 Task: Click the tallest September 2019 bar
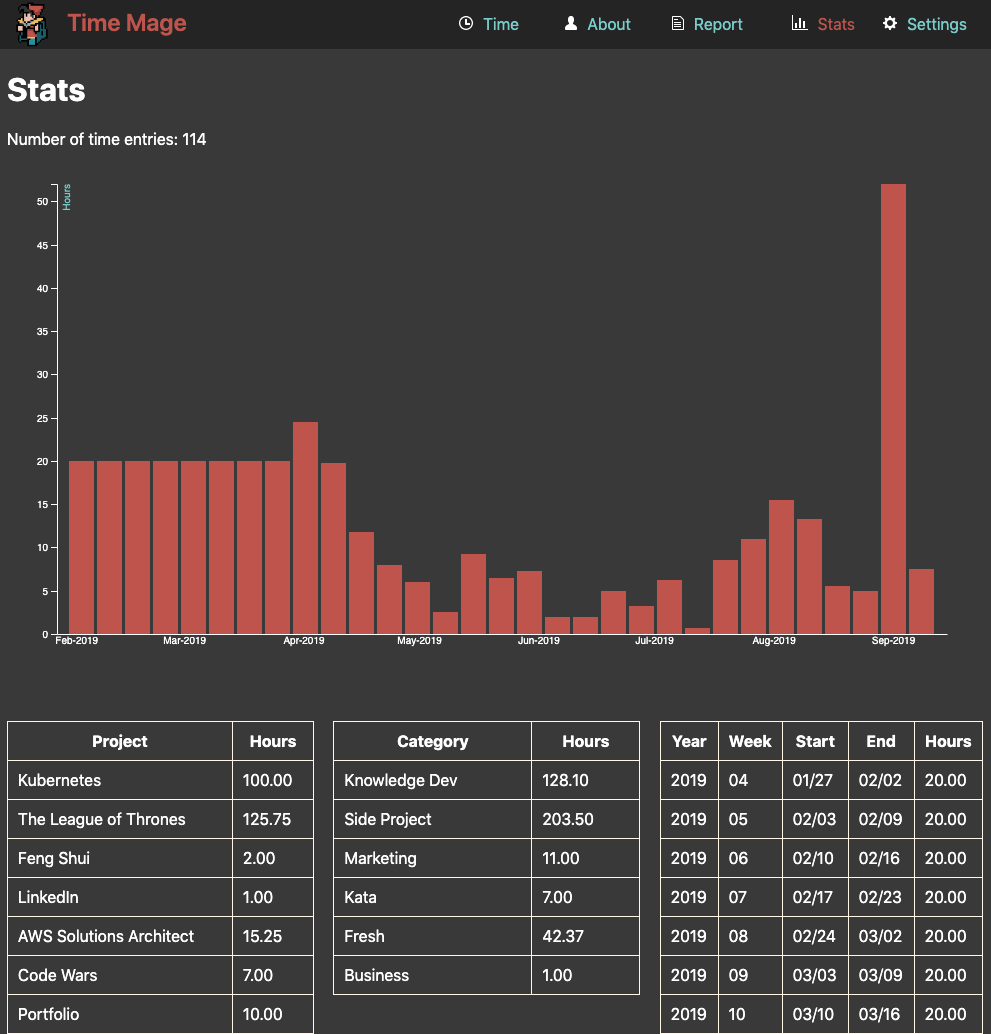[x=893, y=409]
